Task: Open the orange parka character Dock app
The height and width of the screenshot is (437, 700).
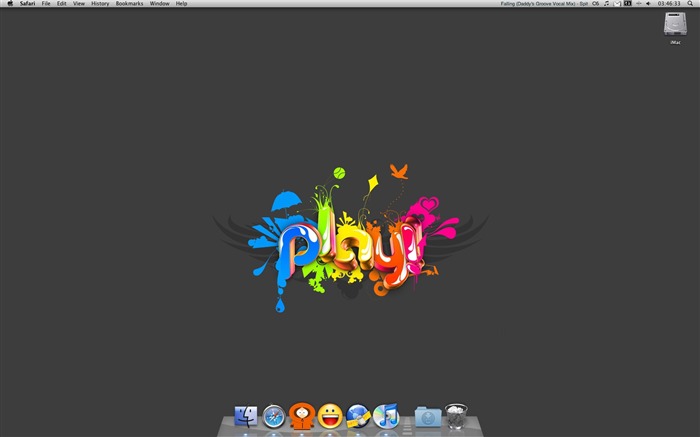Action: 302,416
